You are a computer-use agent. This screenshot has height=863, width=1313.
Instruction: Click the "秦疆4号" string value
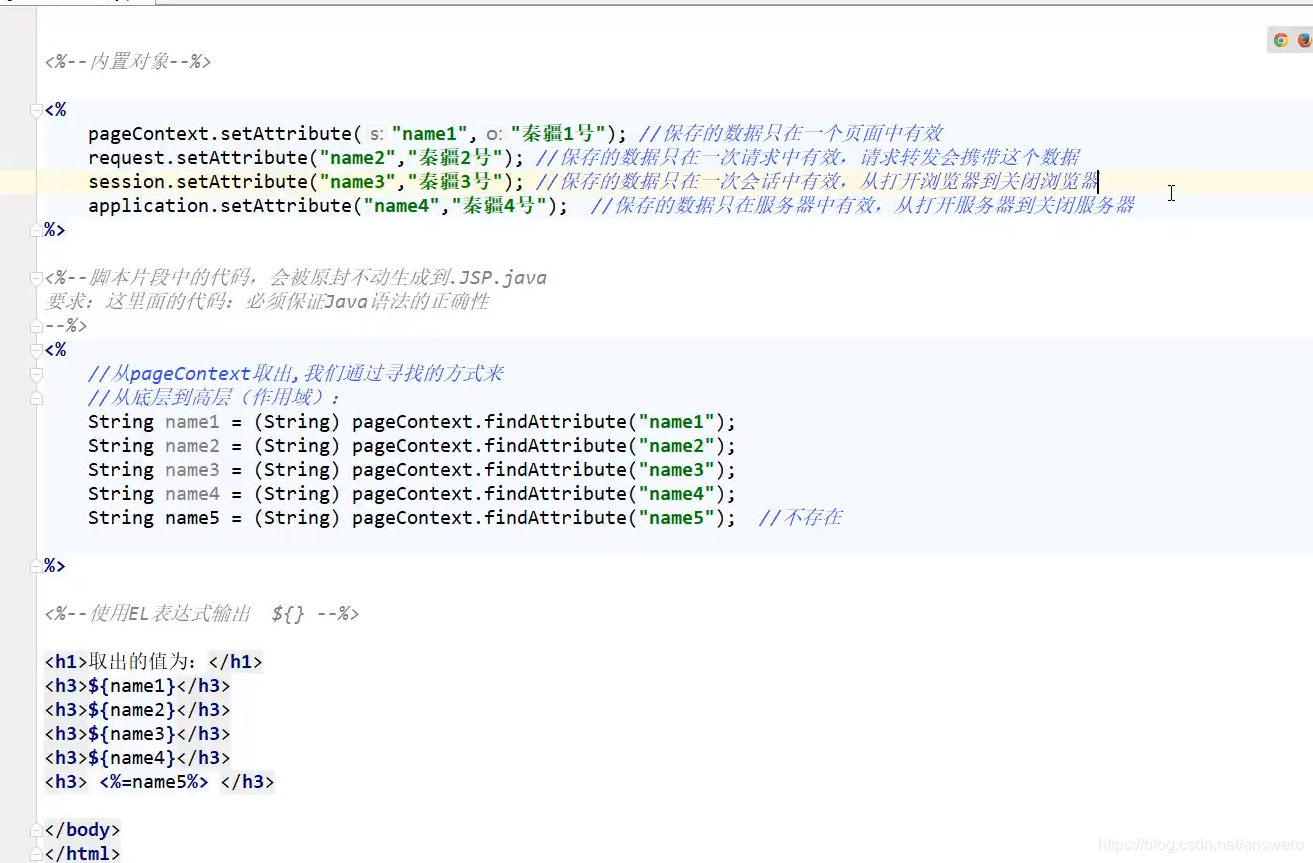coord(500,206)
